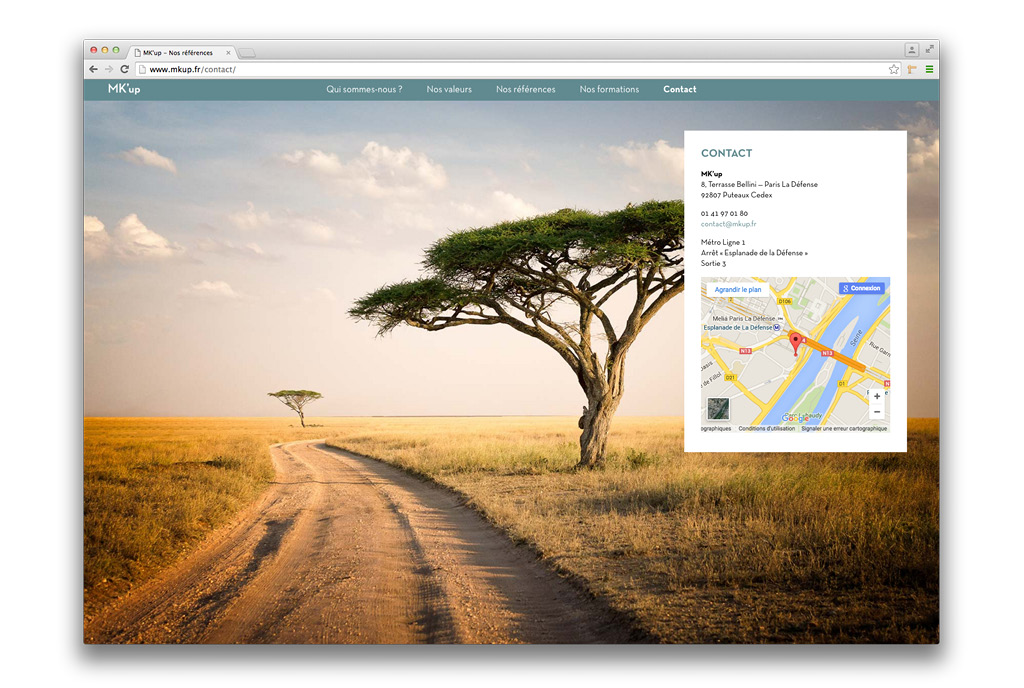Close the 'MK'up – Nos références' tab
The width and height of the screenshot is (1024, 688).
pyautogui.click(x=229, y=52)
